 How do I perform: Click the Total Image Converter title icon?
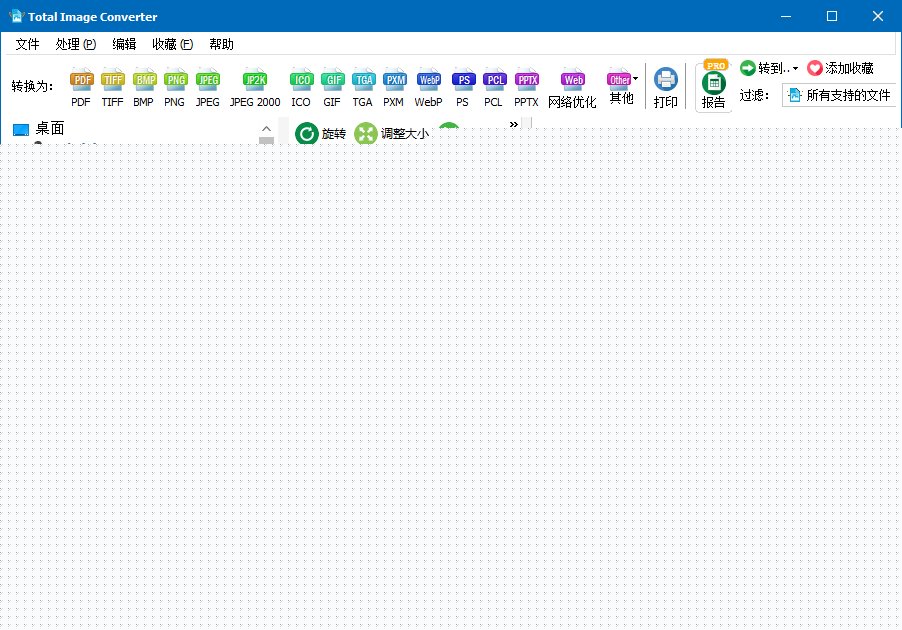tap(17, 16)
